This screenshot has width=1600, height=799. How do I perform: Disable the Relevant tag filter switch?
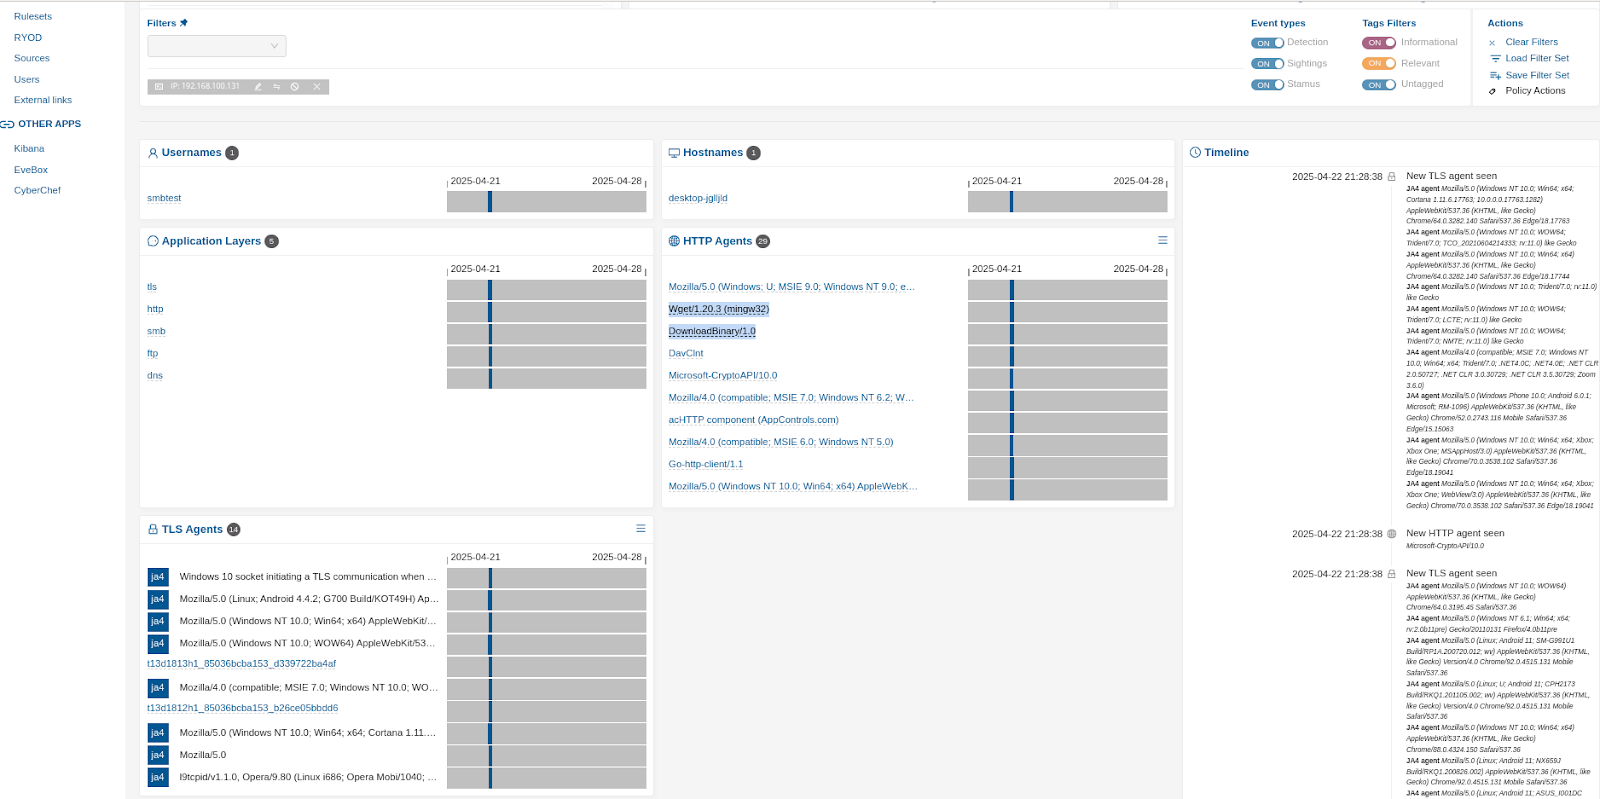point(1378,64)
